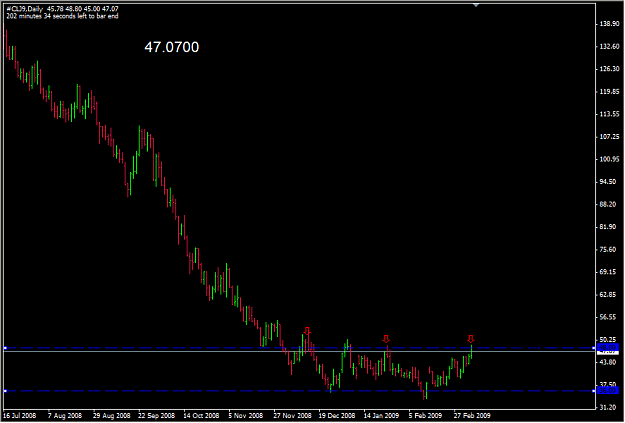Click the red down arrow near 27 Nov 2008
Screen dimensions: 625x423
307,331
